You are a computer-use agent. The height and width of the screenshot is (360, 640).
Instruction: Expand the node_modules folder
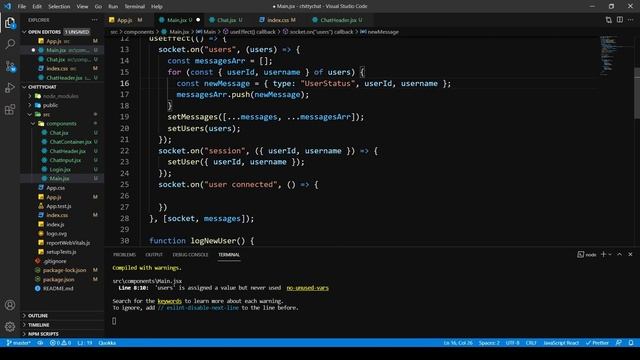point(62,96)
